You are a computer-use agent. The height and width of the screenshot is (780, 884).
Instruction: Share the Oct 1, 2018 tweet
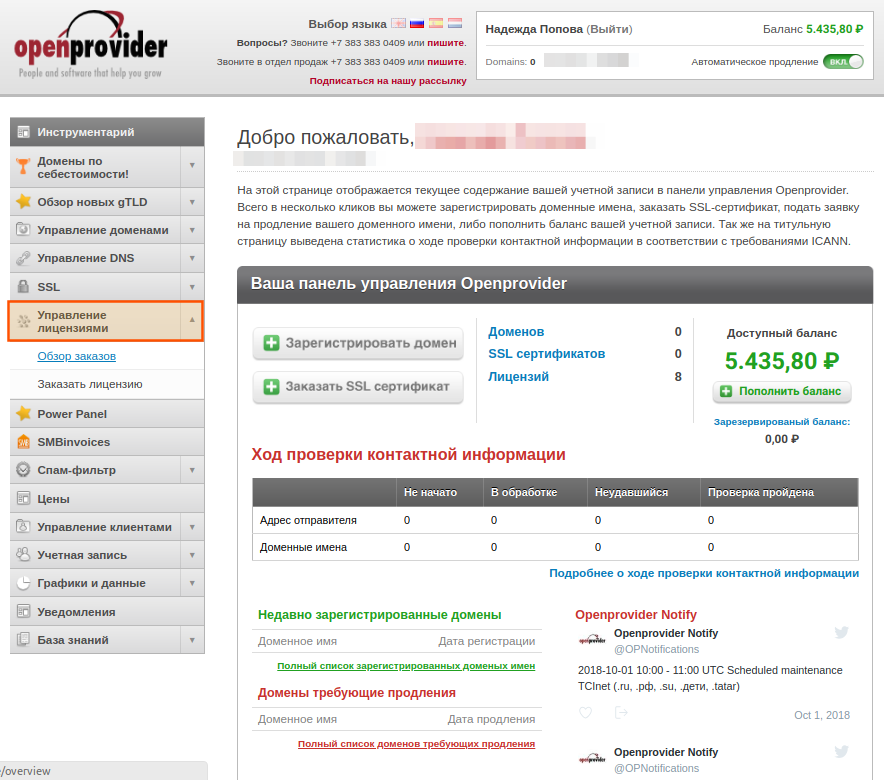[x=621, y=713]
